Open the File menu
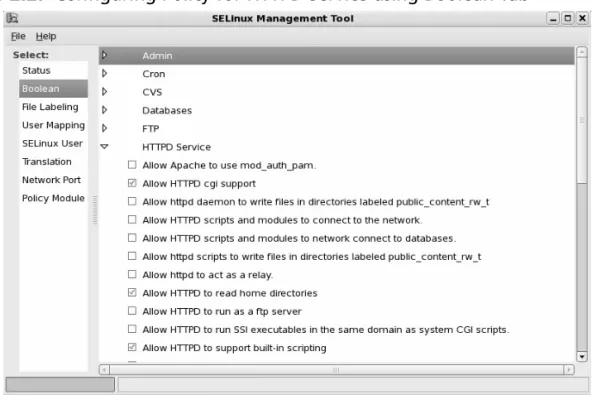592x395 pixels. pos(18,36)
